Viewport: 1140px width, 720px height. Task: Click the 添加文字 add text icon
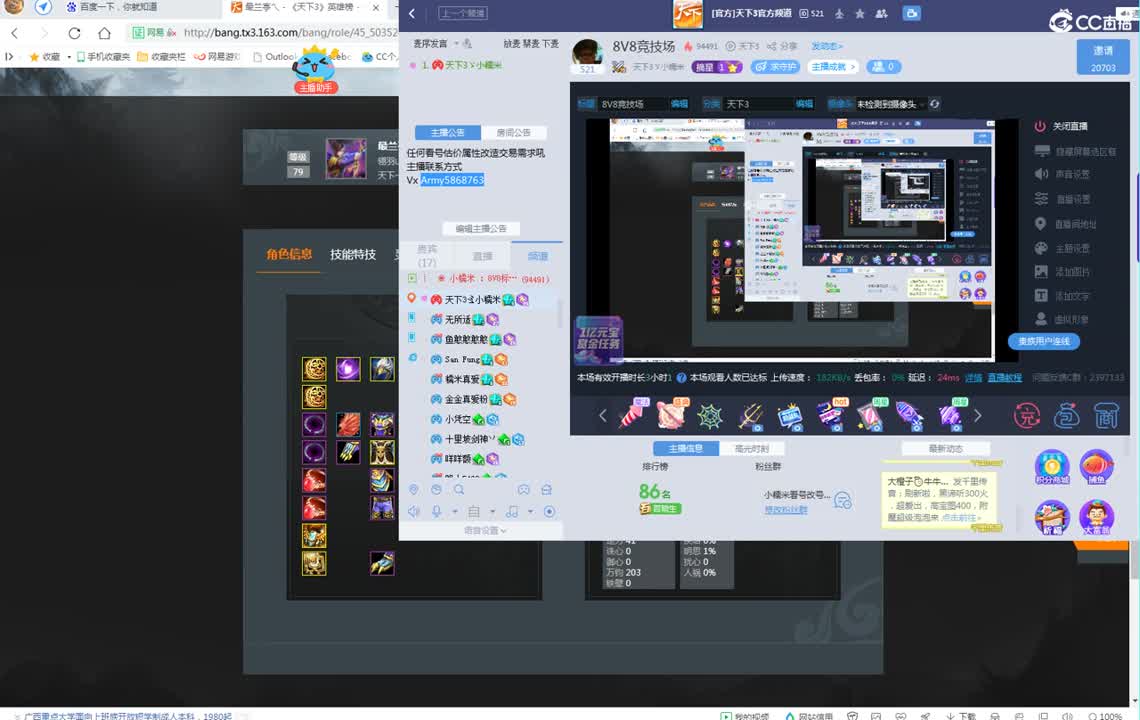tap(1041, 295)
